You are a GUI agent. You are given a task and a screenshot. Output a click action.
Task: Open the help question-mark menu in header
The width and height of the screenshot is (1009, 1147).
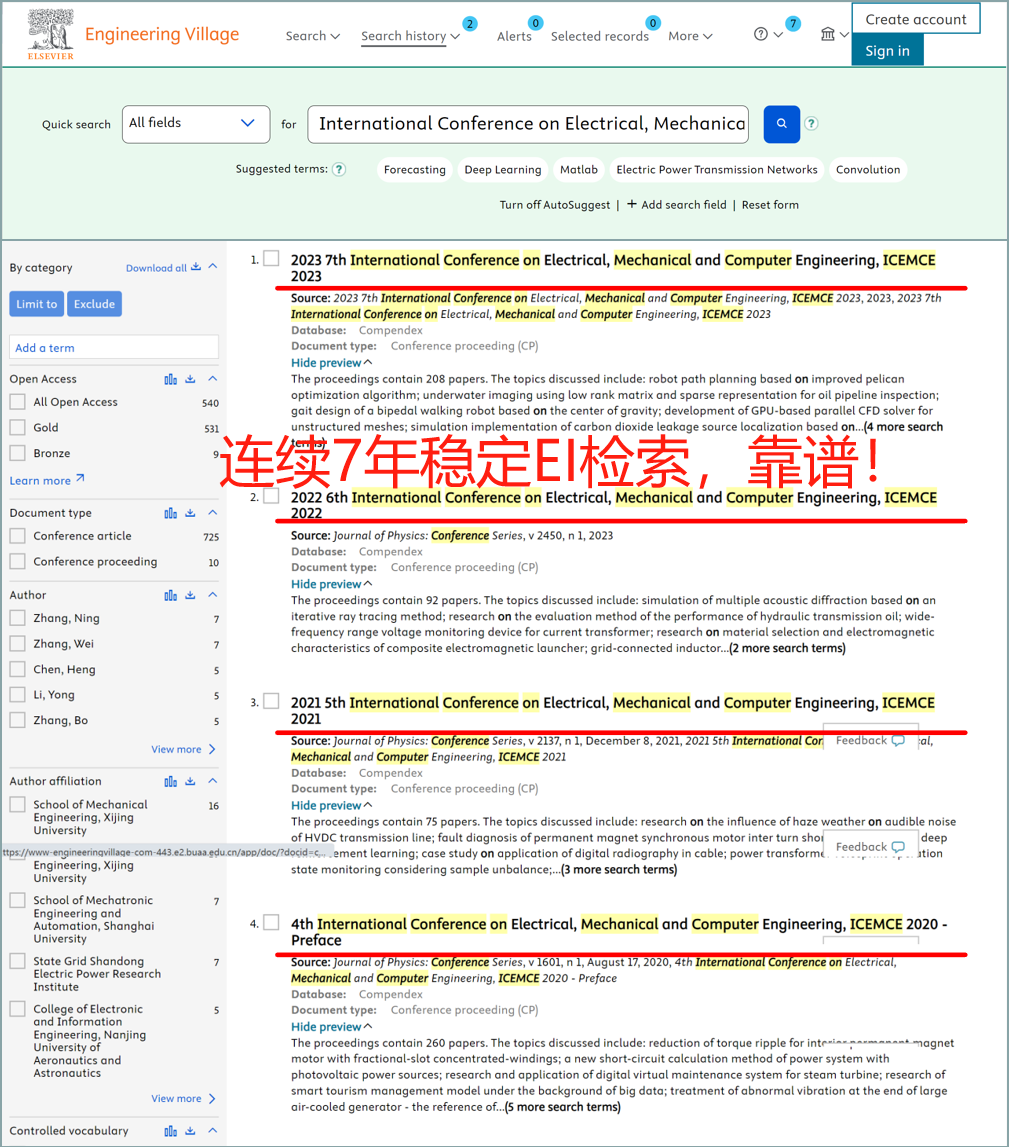(768, 34)
